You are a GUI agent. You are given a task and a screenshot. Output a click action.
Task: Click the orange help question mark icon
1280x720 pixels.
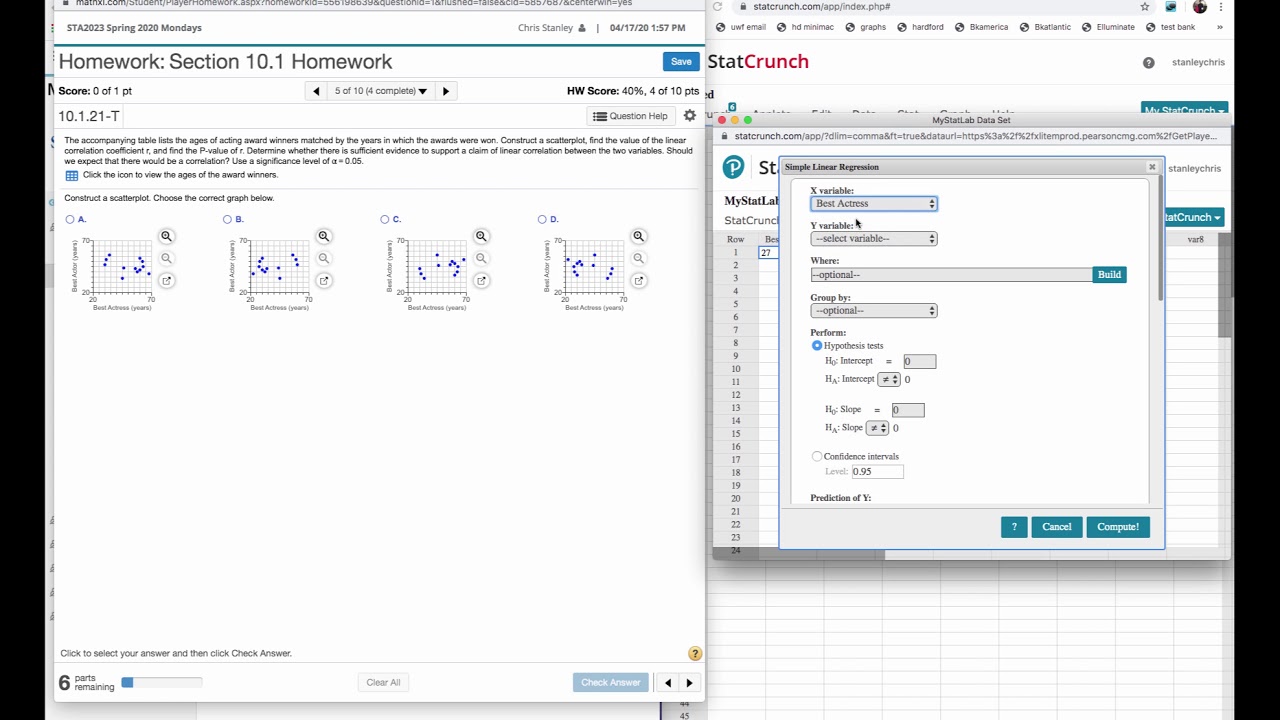[x=695, y=654]
